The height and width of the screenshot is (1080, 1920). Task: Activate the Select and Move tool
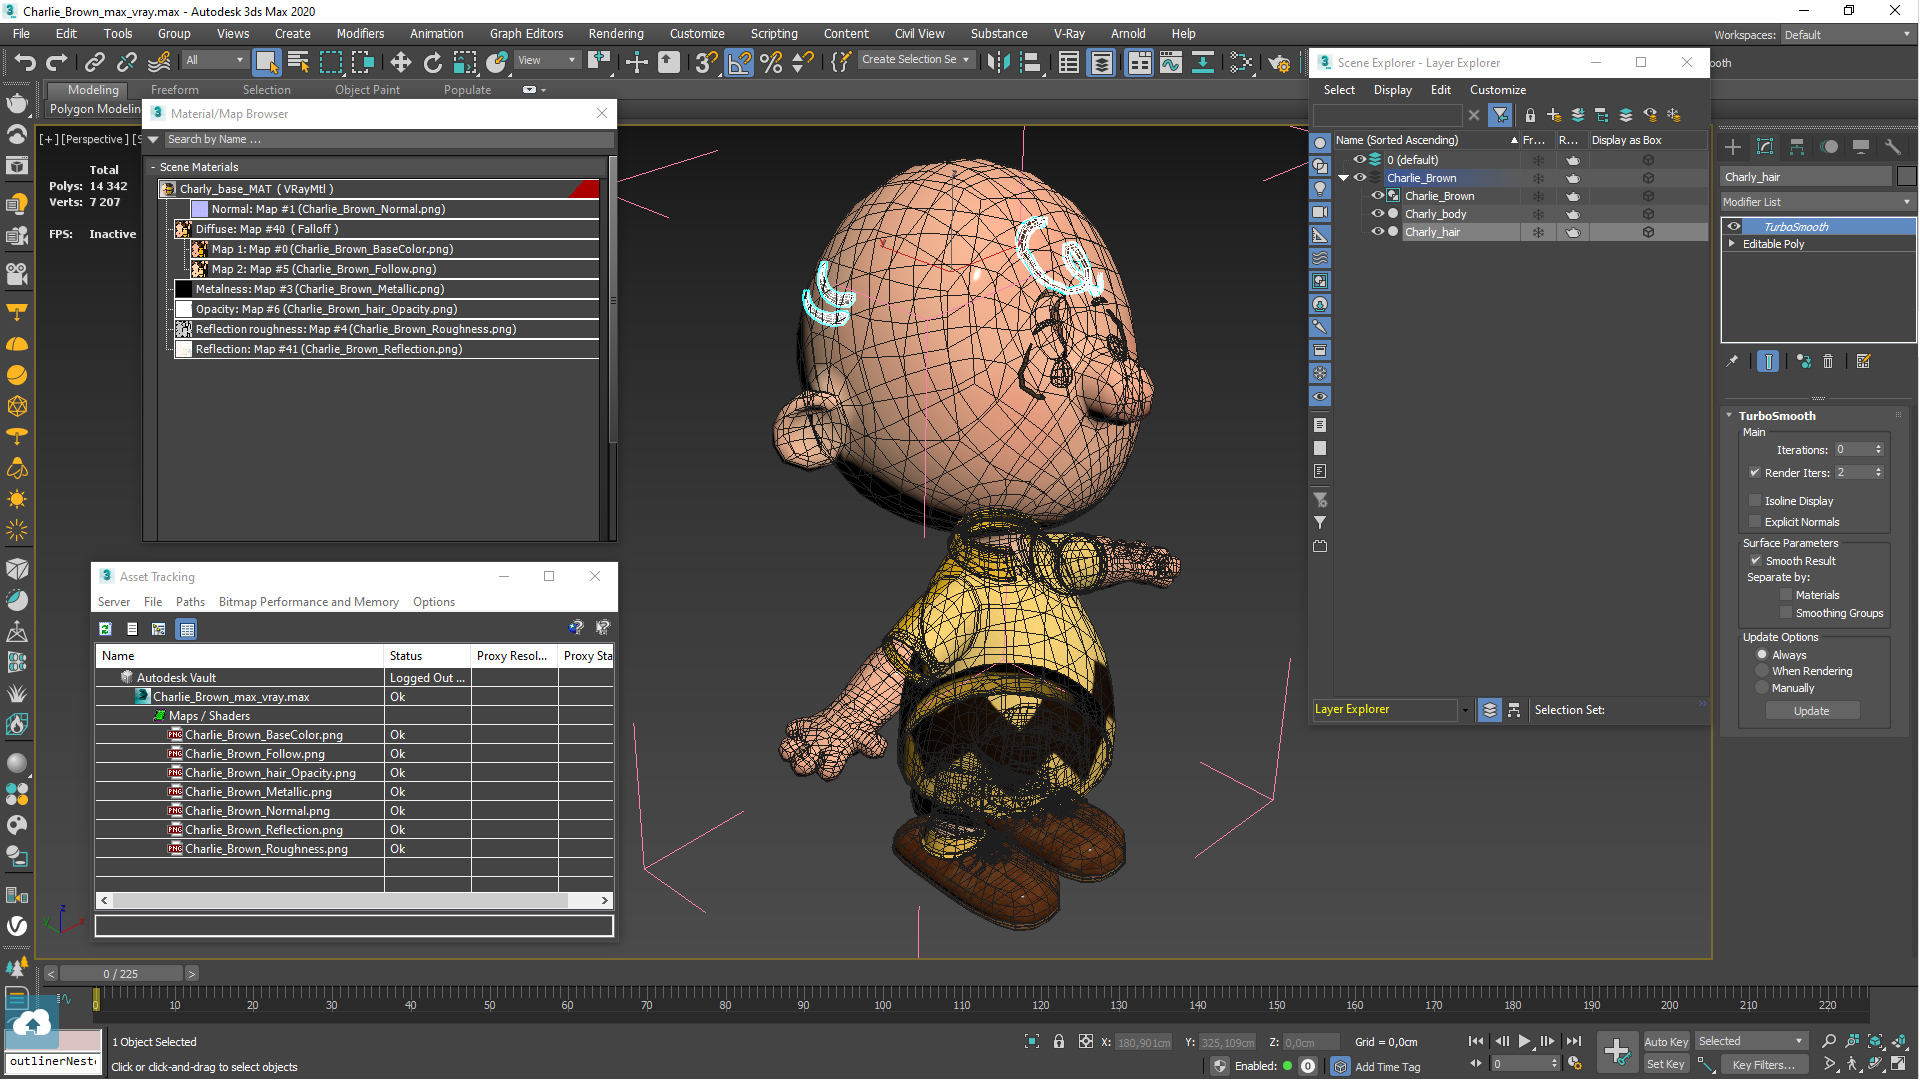(401, 62)
